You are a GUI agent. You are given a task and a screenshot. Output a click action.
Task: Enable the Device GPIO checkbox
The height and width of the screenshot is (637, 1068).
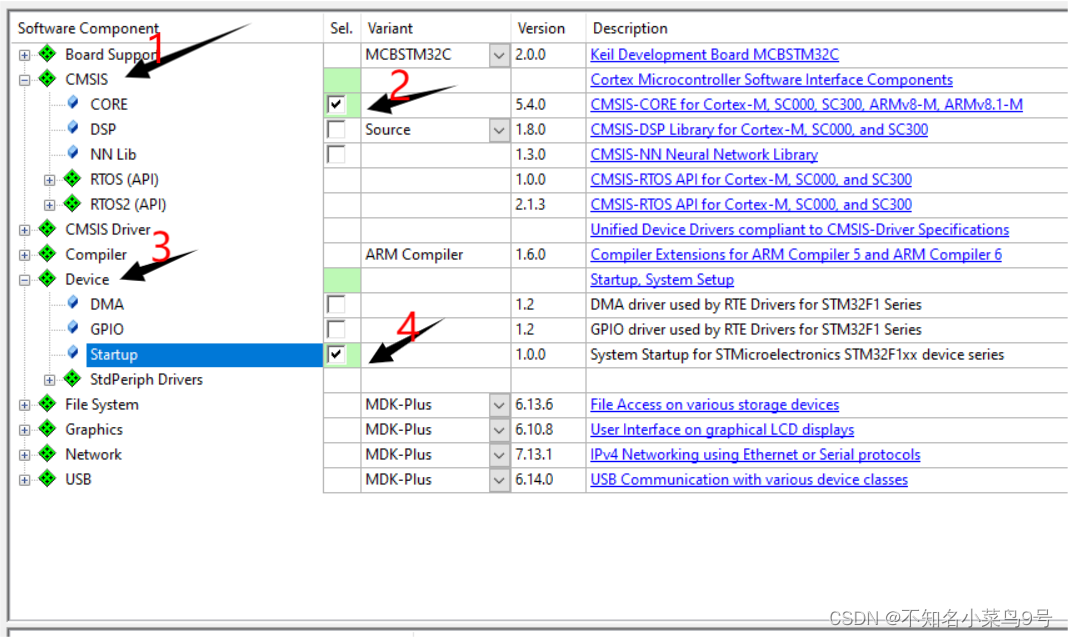(336, 330)
